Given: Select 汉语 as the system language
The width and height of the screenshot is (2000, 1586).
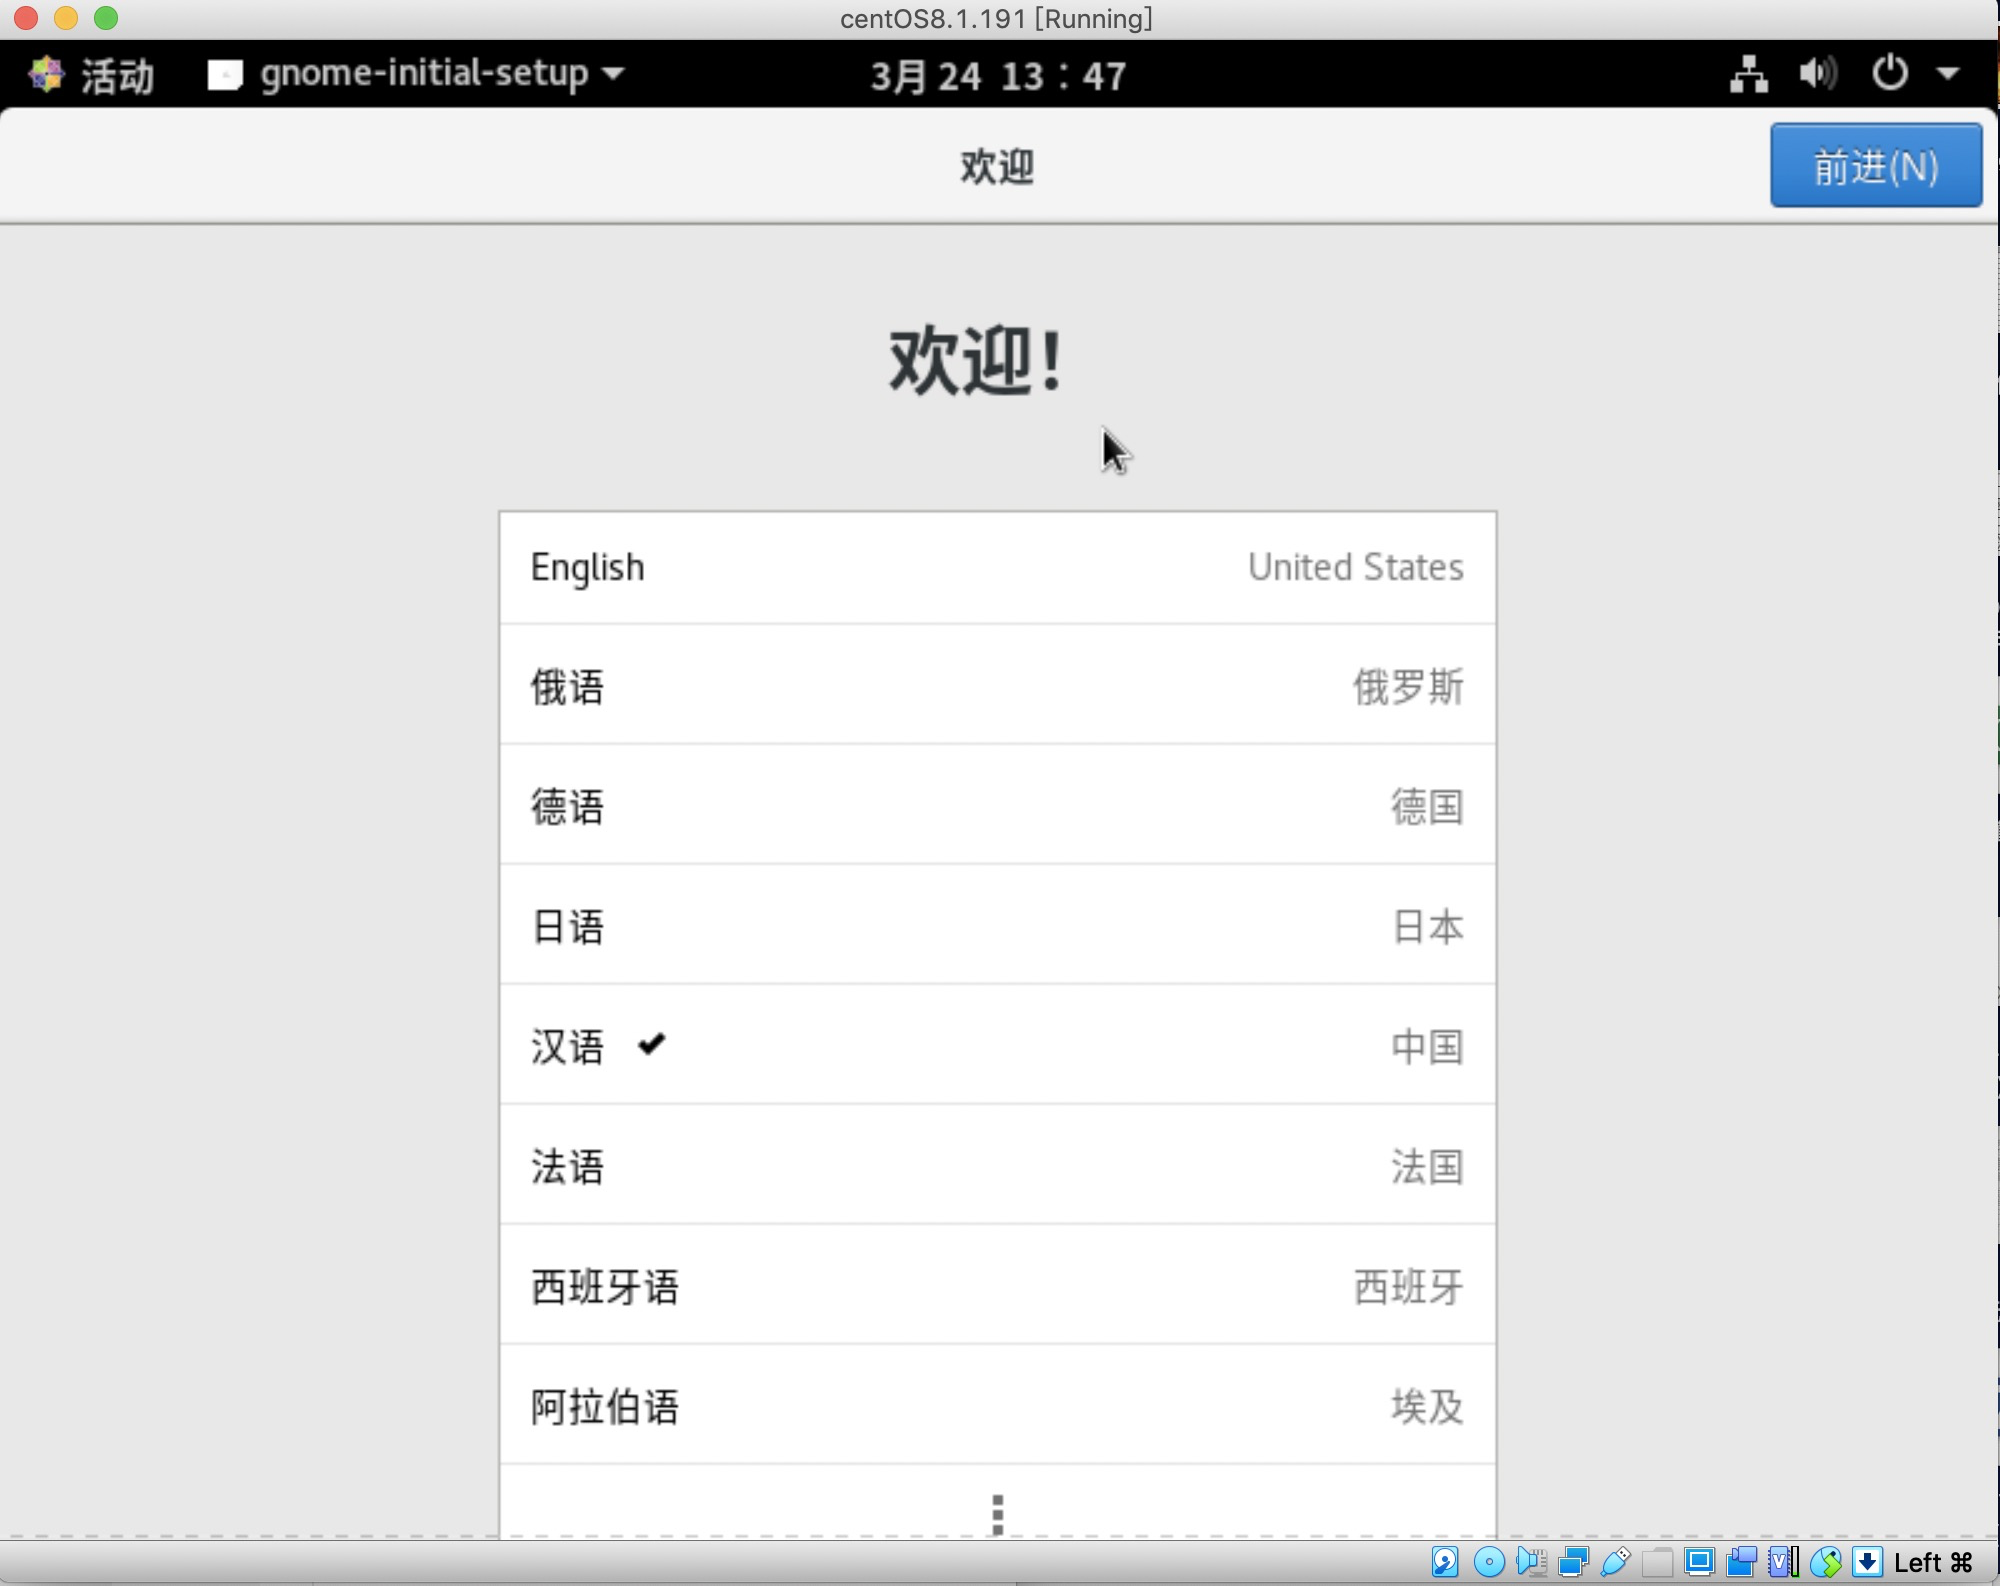Looking at the screenshot, I should [x=997, y=1047].
